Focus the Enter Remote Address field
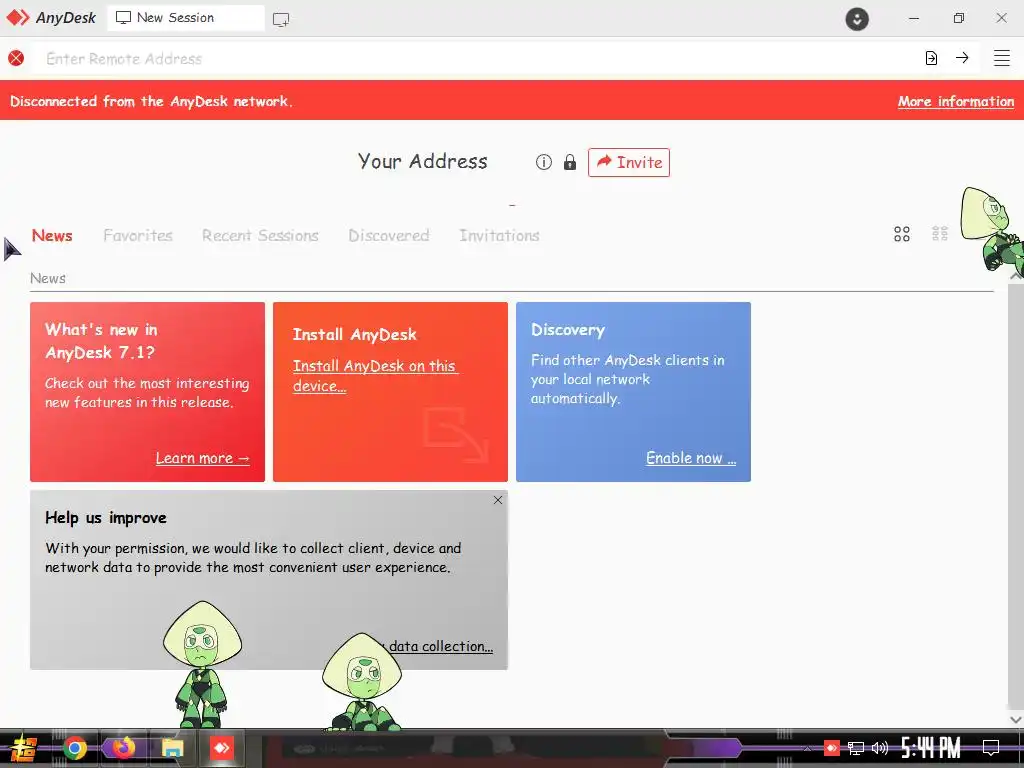 click(x=477, y=59)
